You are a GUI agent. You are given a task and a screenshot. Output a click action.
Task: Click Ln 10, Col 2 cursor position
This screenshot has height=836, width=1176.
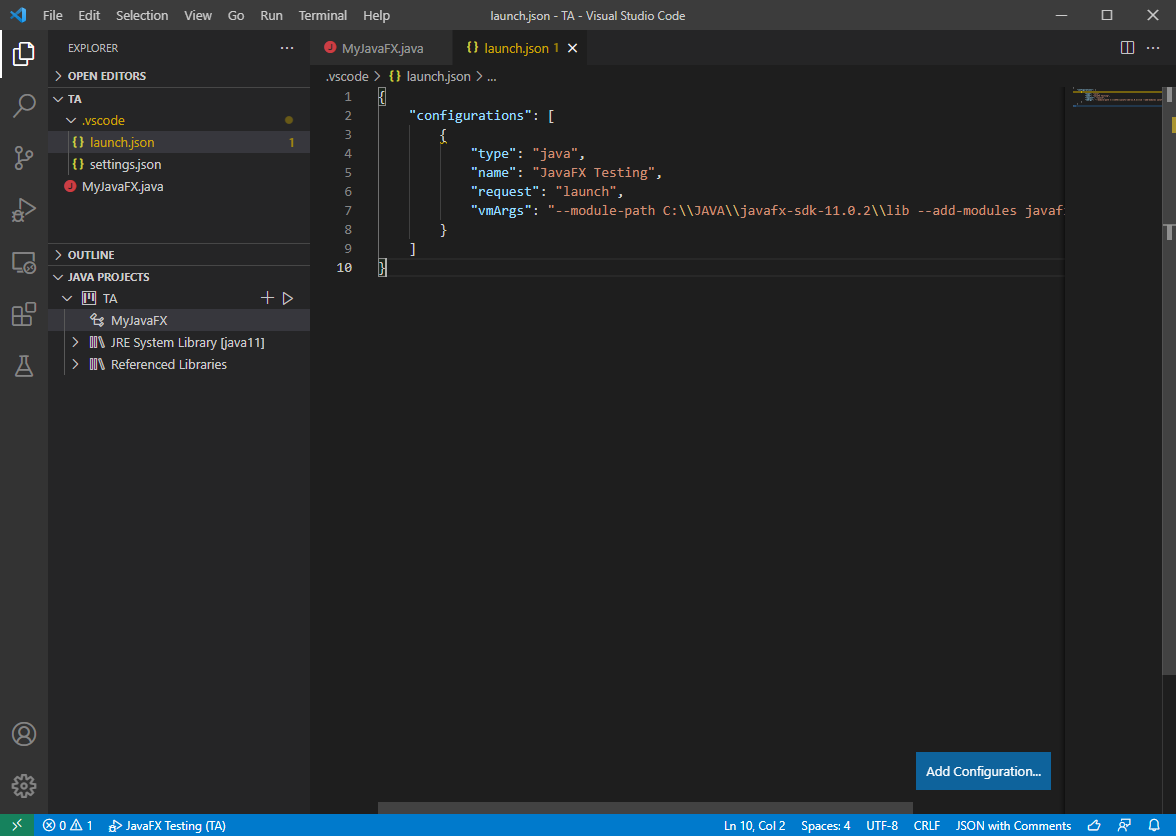pos(754,826)
